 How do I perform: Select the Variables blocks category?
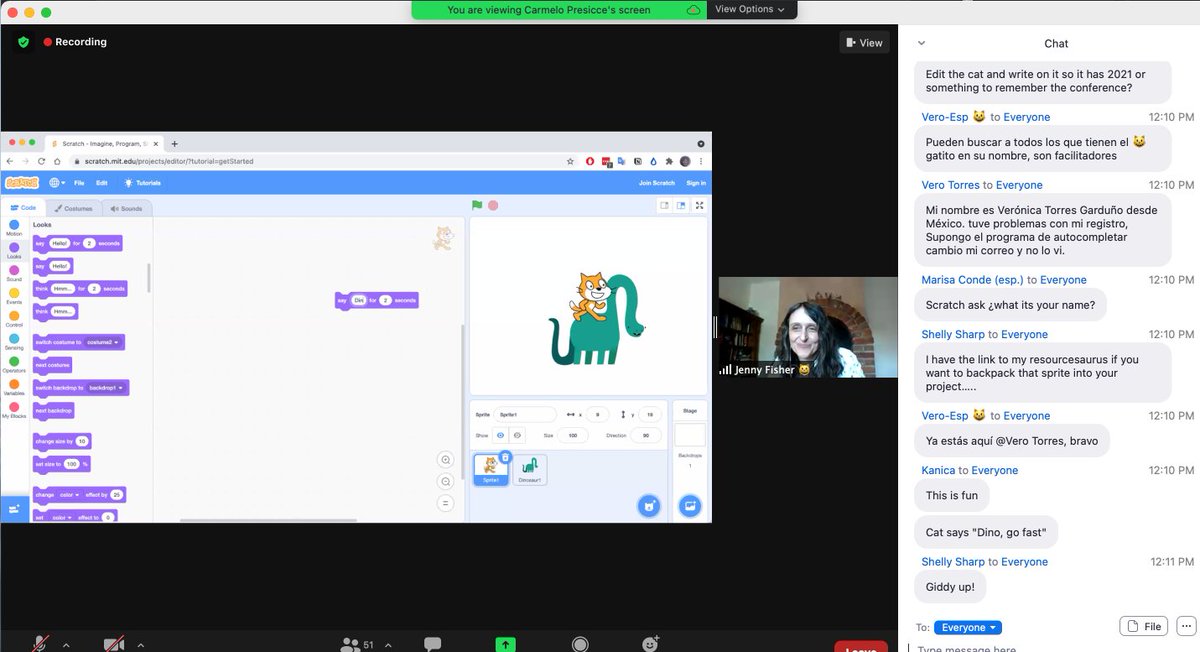coord(14,387)
